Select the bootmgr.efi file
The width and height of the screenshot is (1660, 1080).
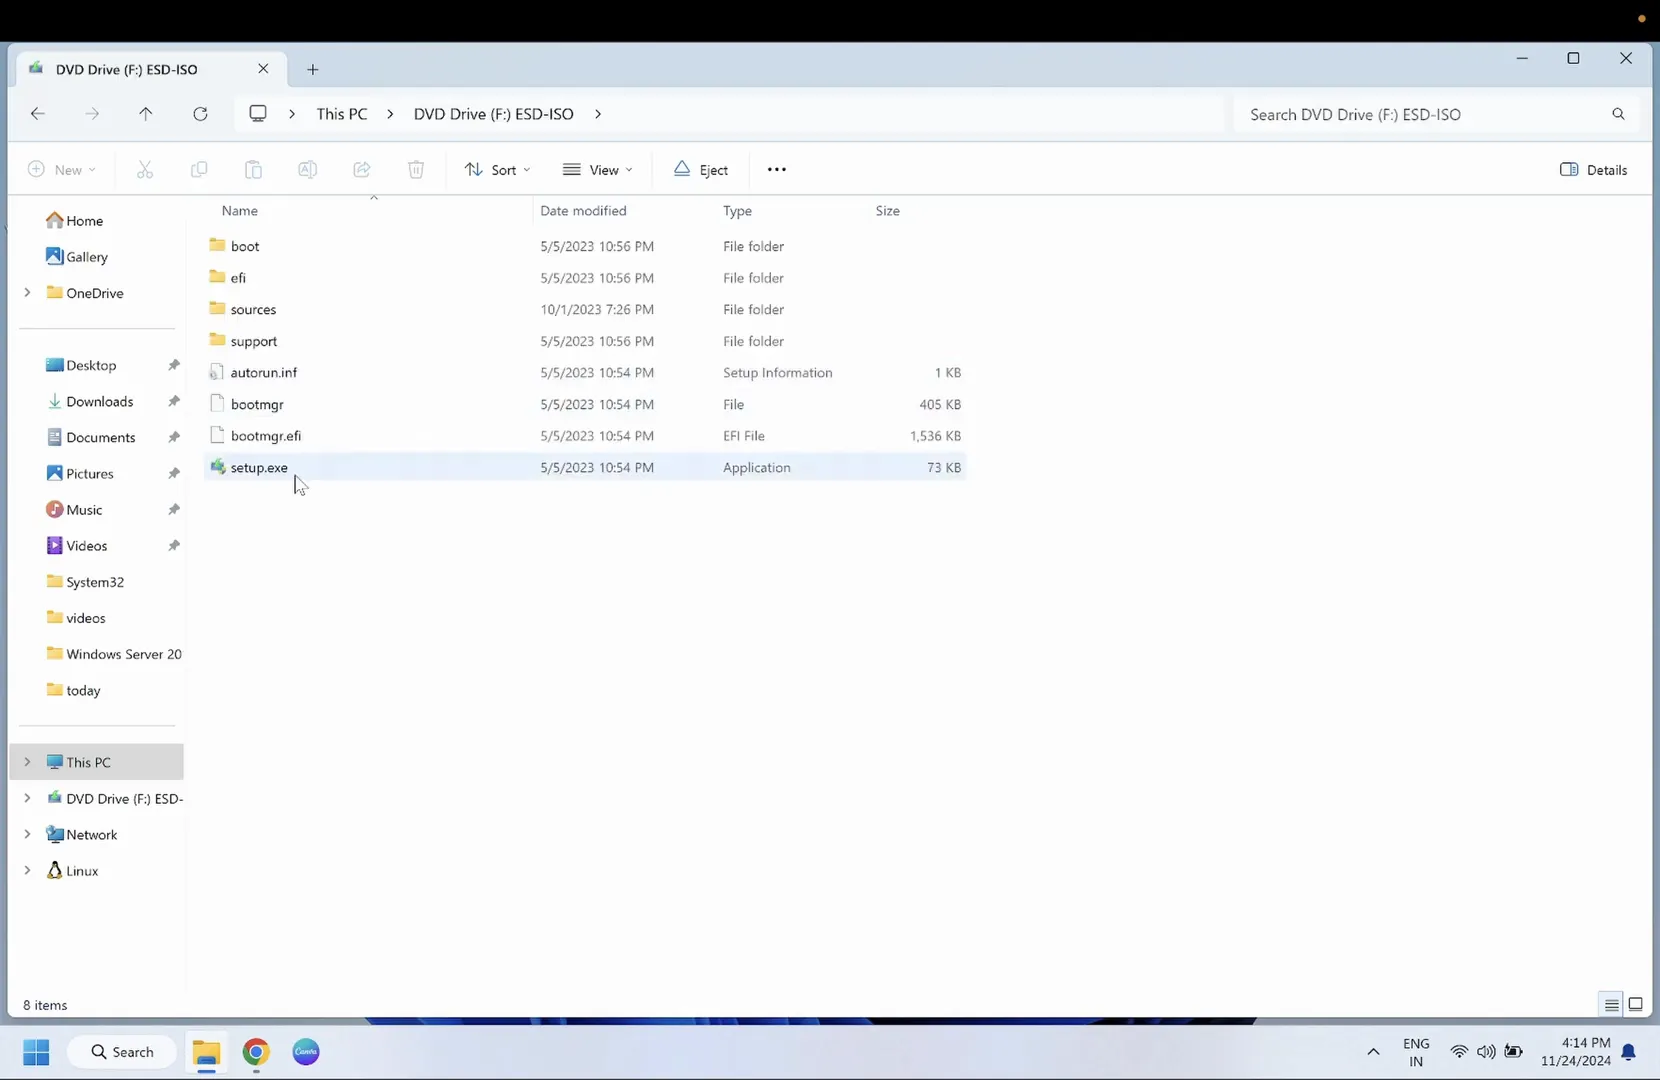(584, 436)
